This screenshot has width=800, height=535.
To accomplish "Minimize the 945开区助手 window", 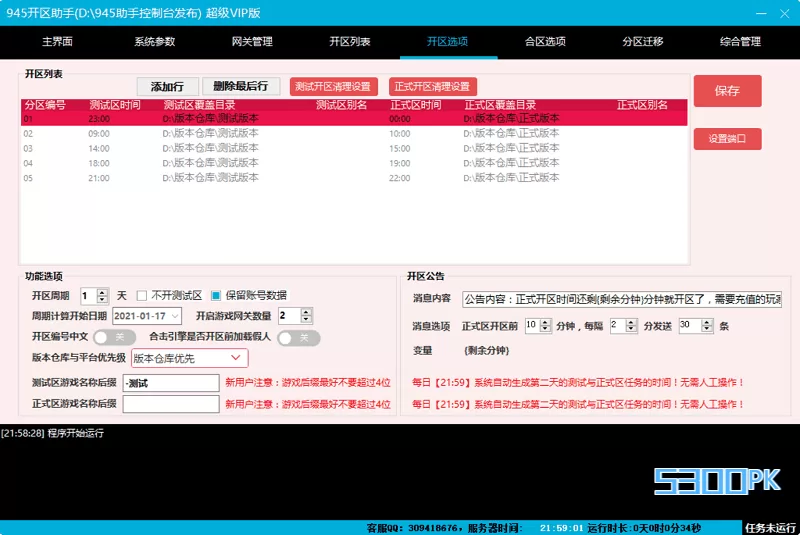I will 761,13.
